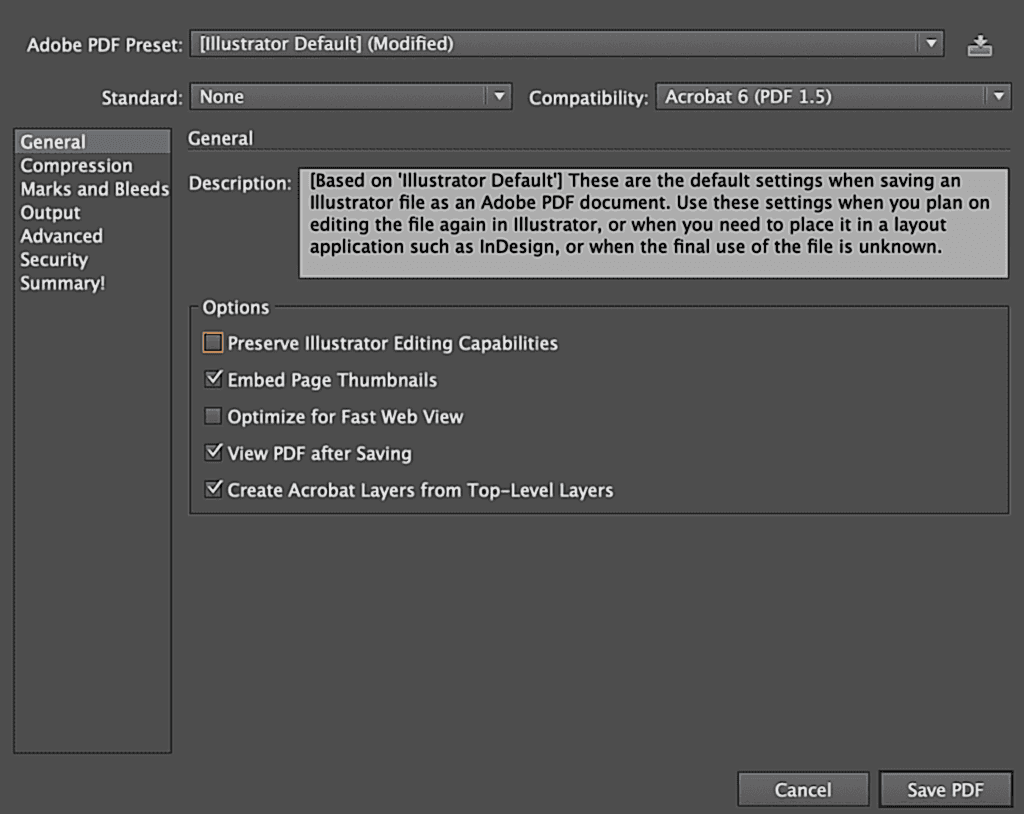Uncheck Embed Page Thumbnails

(x=213, y=380)
